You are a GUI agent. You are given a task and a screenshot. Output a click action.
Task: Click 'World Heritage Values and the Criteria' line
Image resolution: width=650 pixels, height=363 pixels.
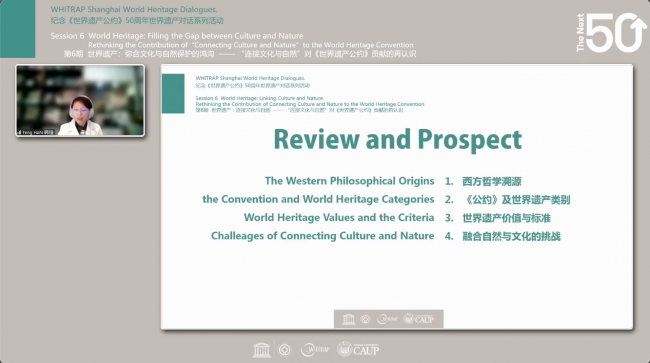coord(339,218)
